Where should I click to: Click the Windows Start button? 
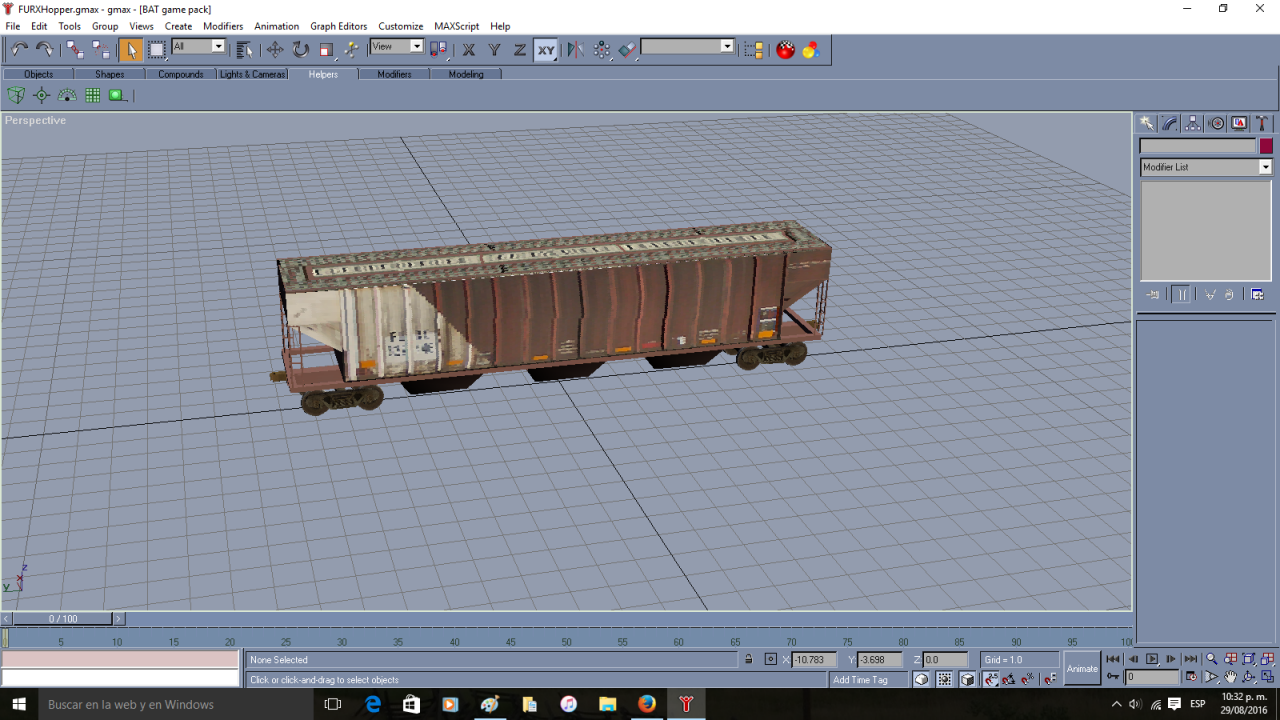coord(19,704)
